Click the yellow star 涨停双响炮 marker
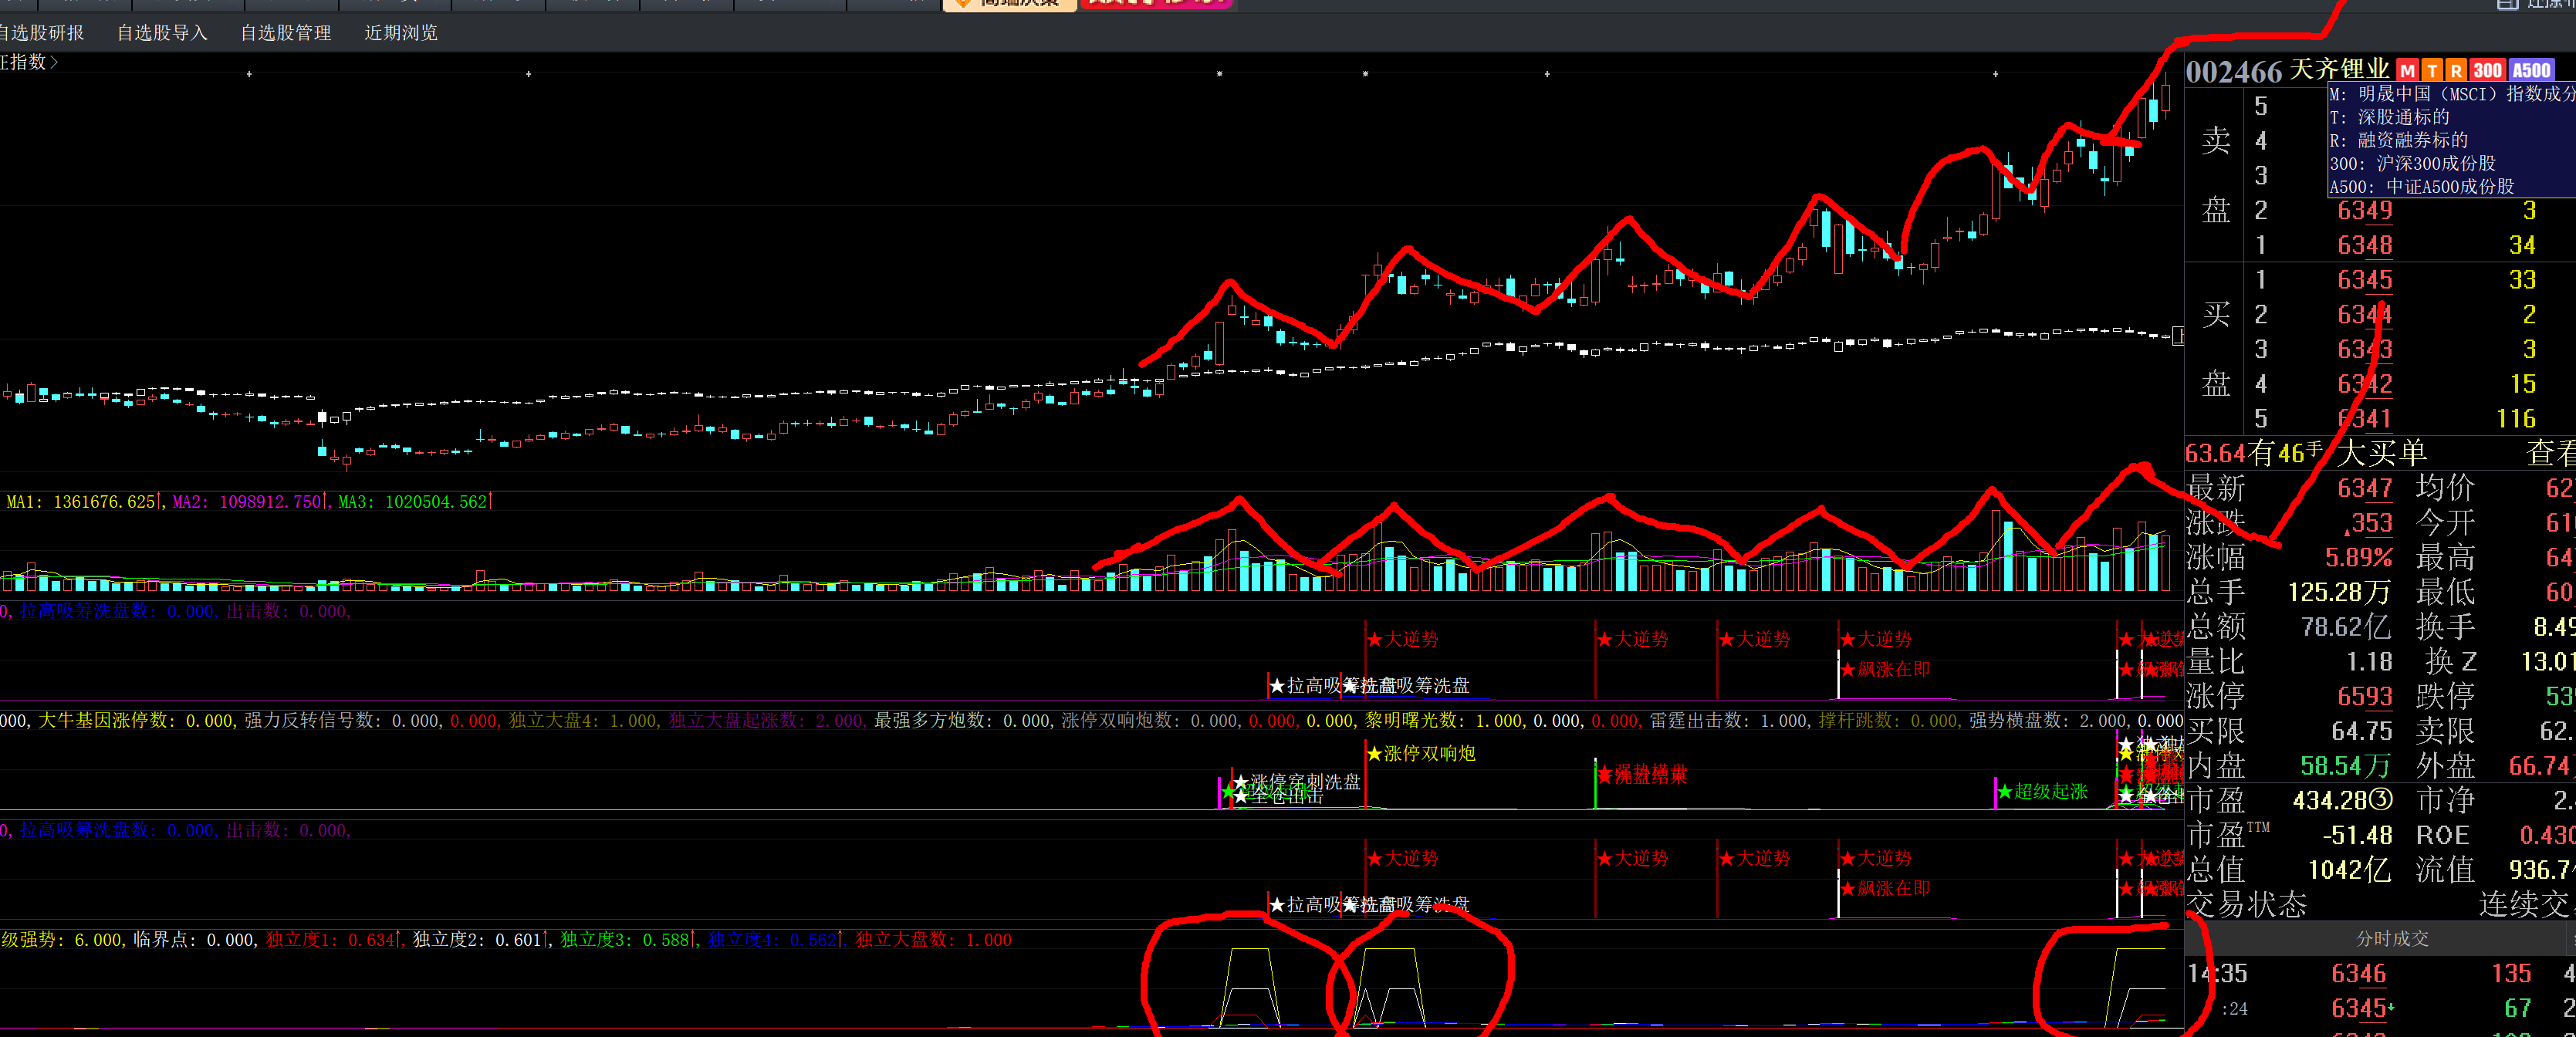Viewport: 2576px width, 1037px height. (x=1420, y=754)
